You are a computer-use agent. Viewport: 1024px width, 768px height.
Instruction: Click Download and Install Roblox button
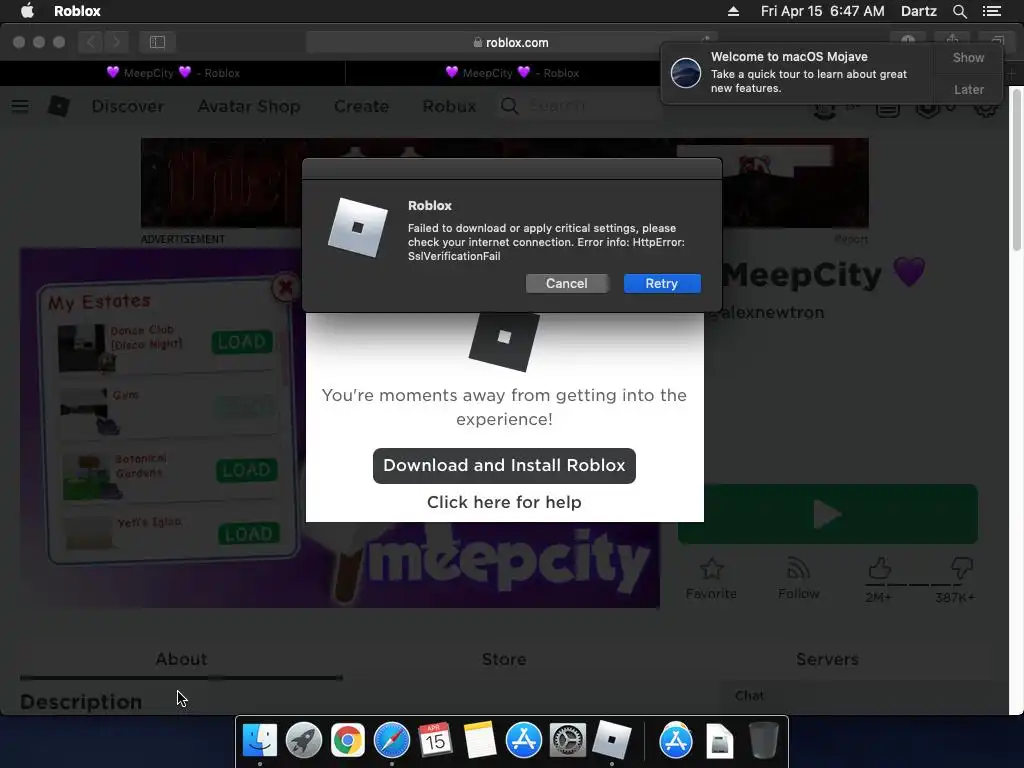[504, 466]
